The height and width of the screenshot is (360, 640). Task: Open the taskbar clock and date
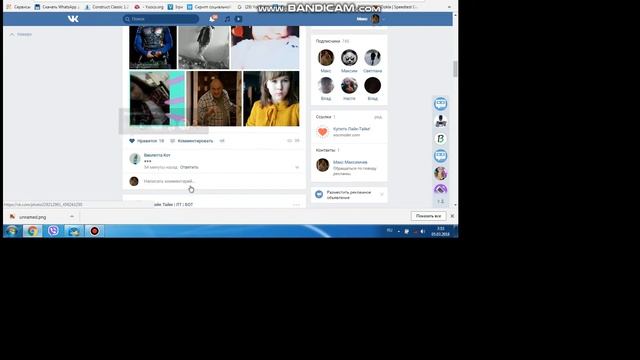click(440, 231)
